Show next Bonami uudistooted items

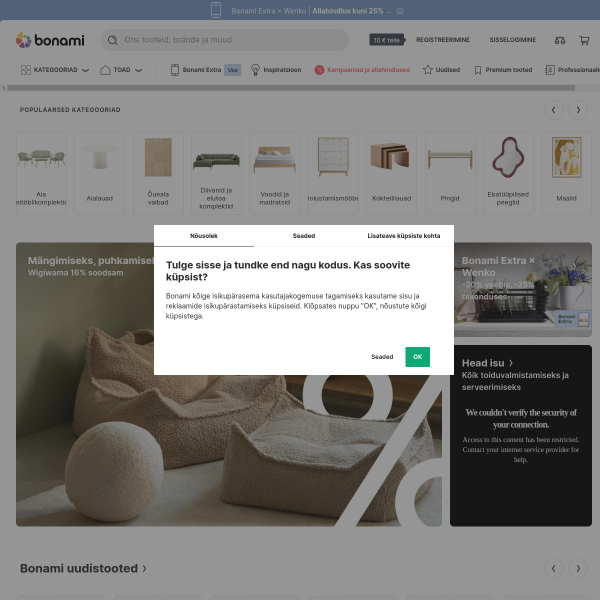click(578, 569)
